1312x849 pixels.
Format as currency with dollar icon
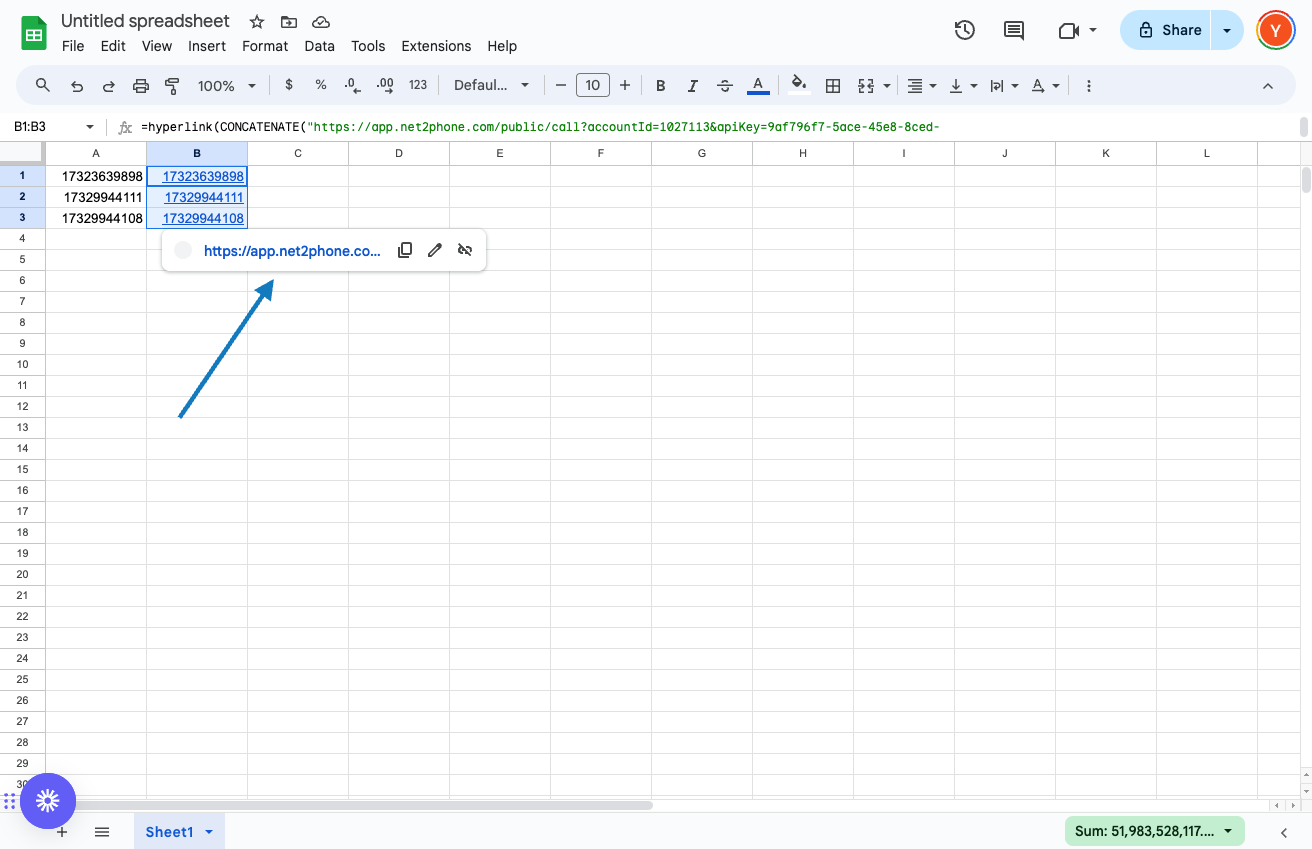point(289,85)
